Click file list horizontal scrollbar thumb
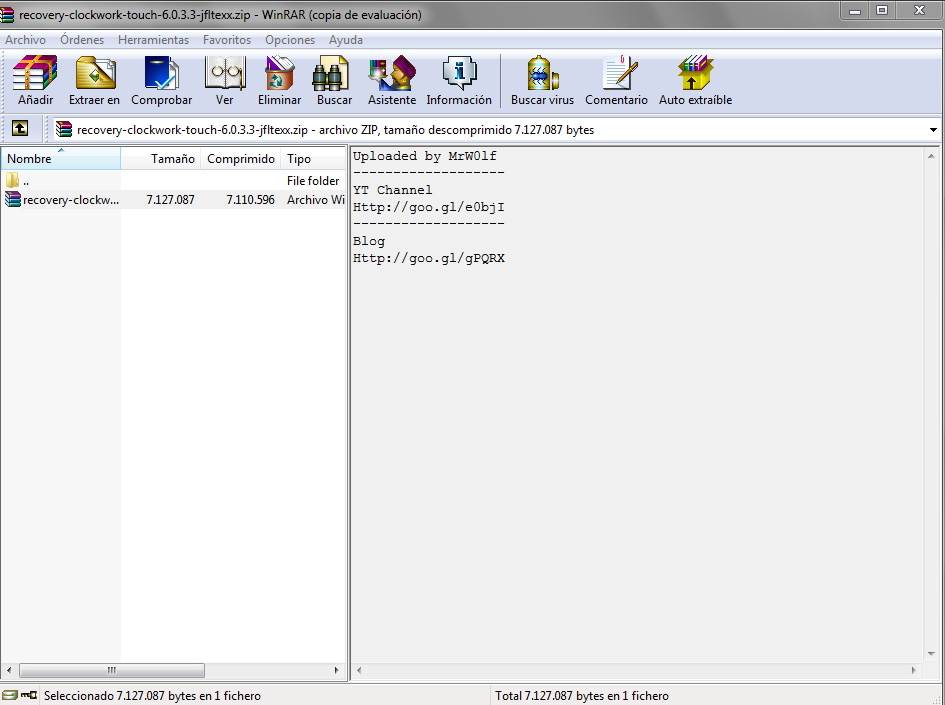 tap(111, 670)
